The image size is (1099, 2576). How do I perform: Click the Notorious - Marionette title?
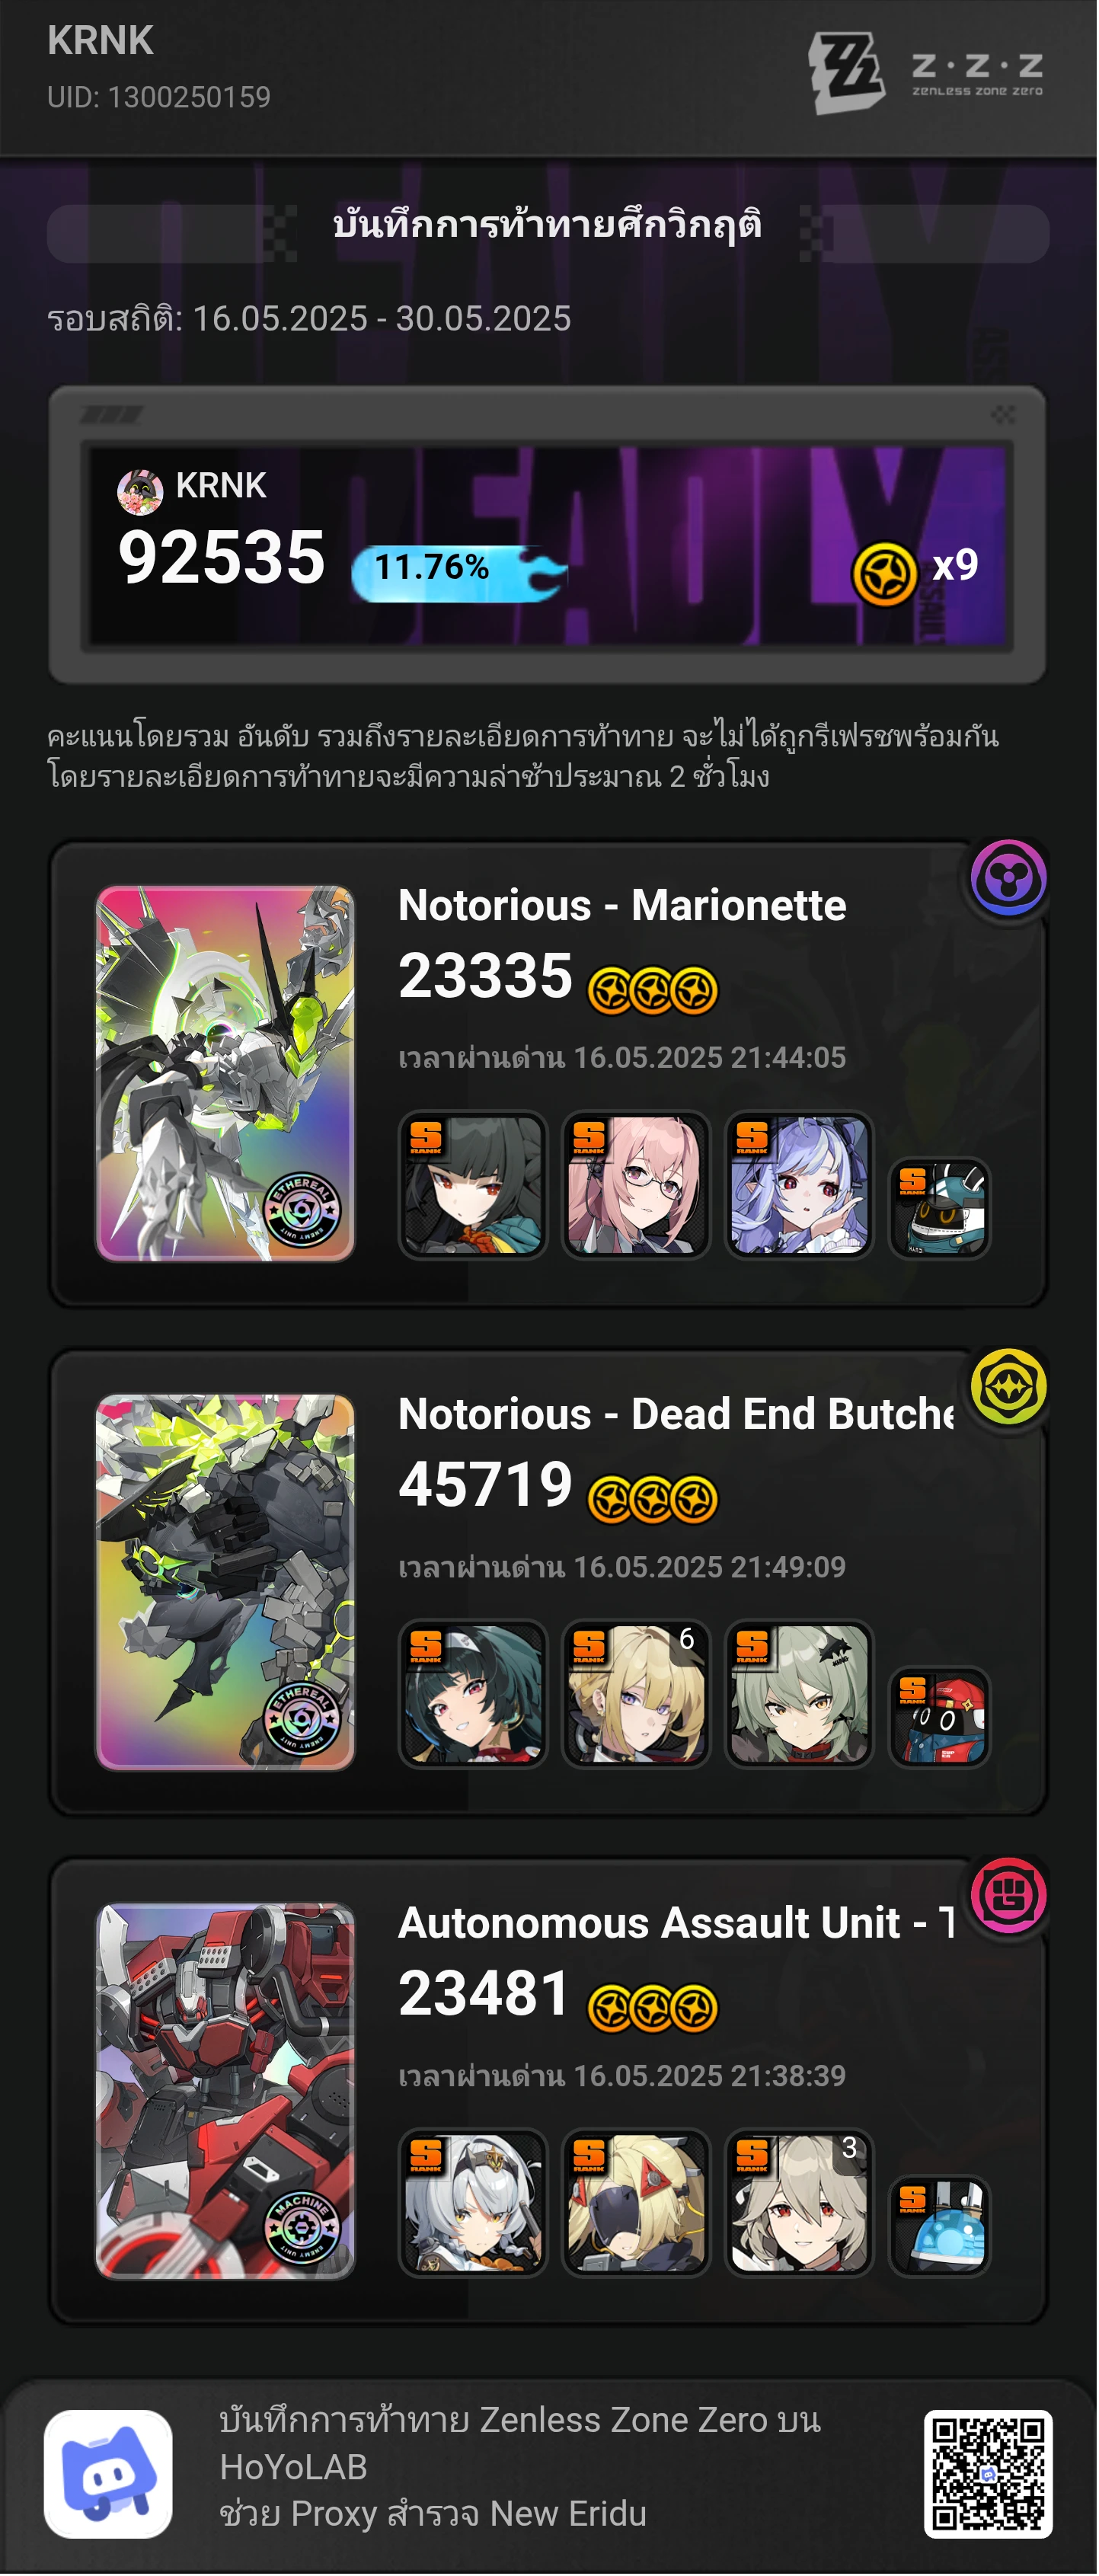pos(622,905)
